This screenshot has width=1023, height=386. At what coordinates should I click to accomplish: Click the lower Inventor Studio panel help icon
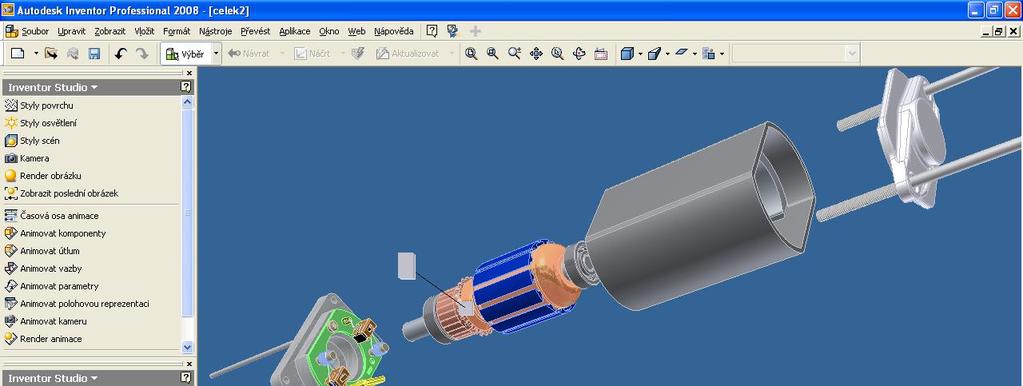186,378
